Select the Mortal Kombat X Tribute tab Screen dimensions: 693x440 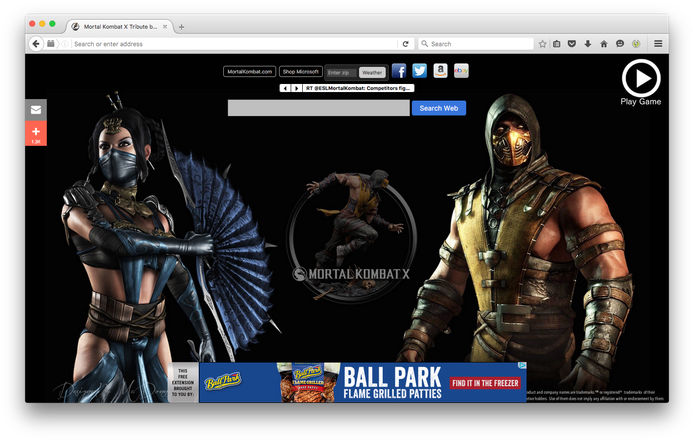coord(117,26)
